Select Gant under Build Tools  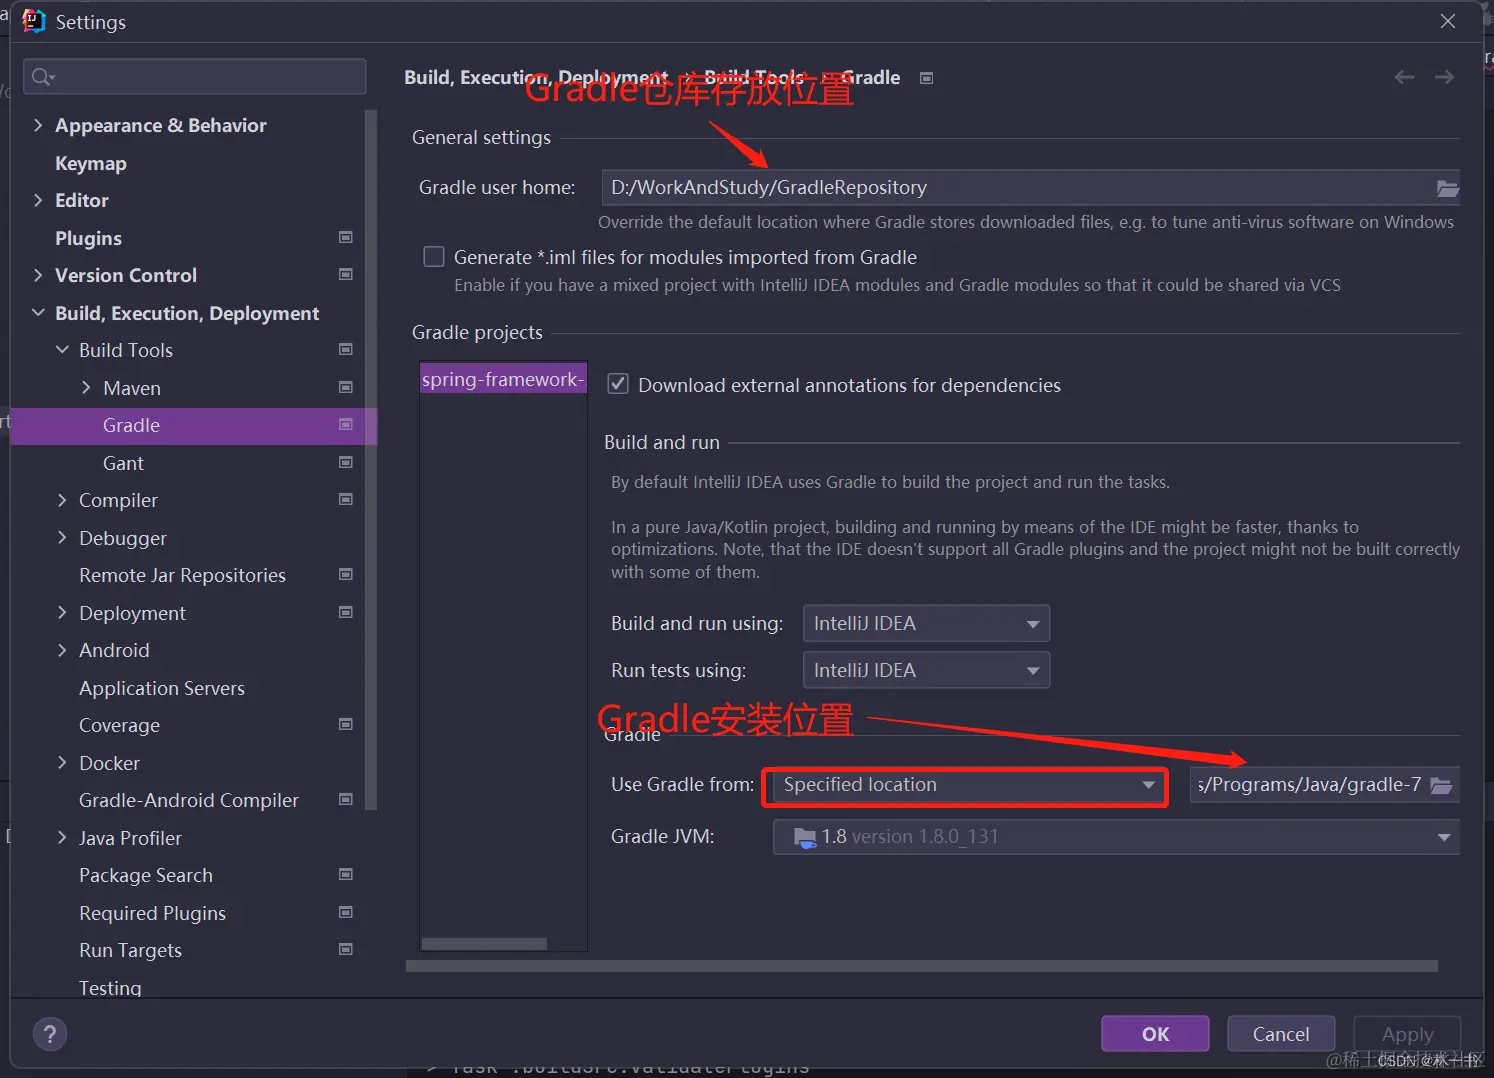coord(123,463)
